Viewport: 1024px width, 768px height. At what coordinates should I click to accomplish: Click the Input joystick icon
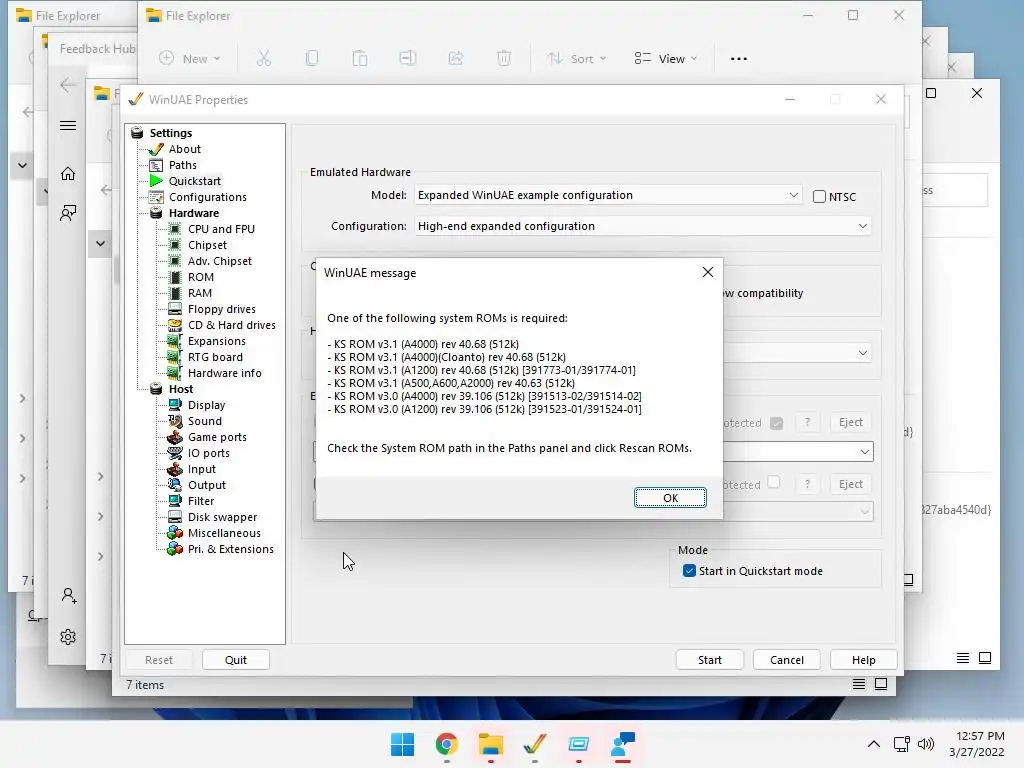(x=174, y=469)
